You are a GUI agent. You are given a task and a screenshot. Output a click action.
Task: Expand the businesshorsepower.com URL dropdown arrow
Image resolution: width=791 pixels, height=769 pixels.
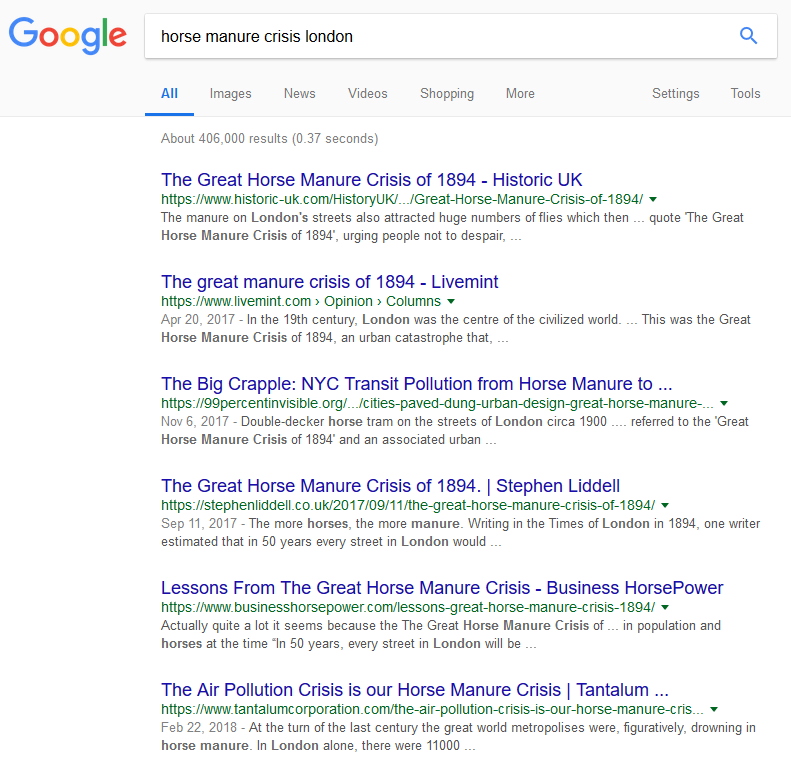665,607
